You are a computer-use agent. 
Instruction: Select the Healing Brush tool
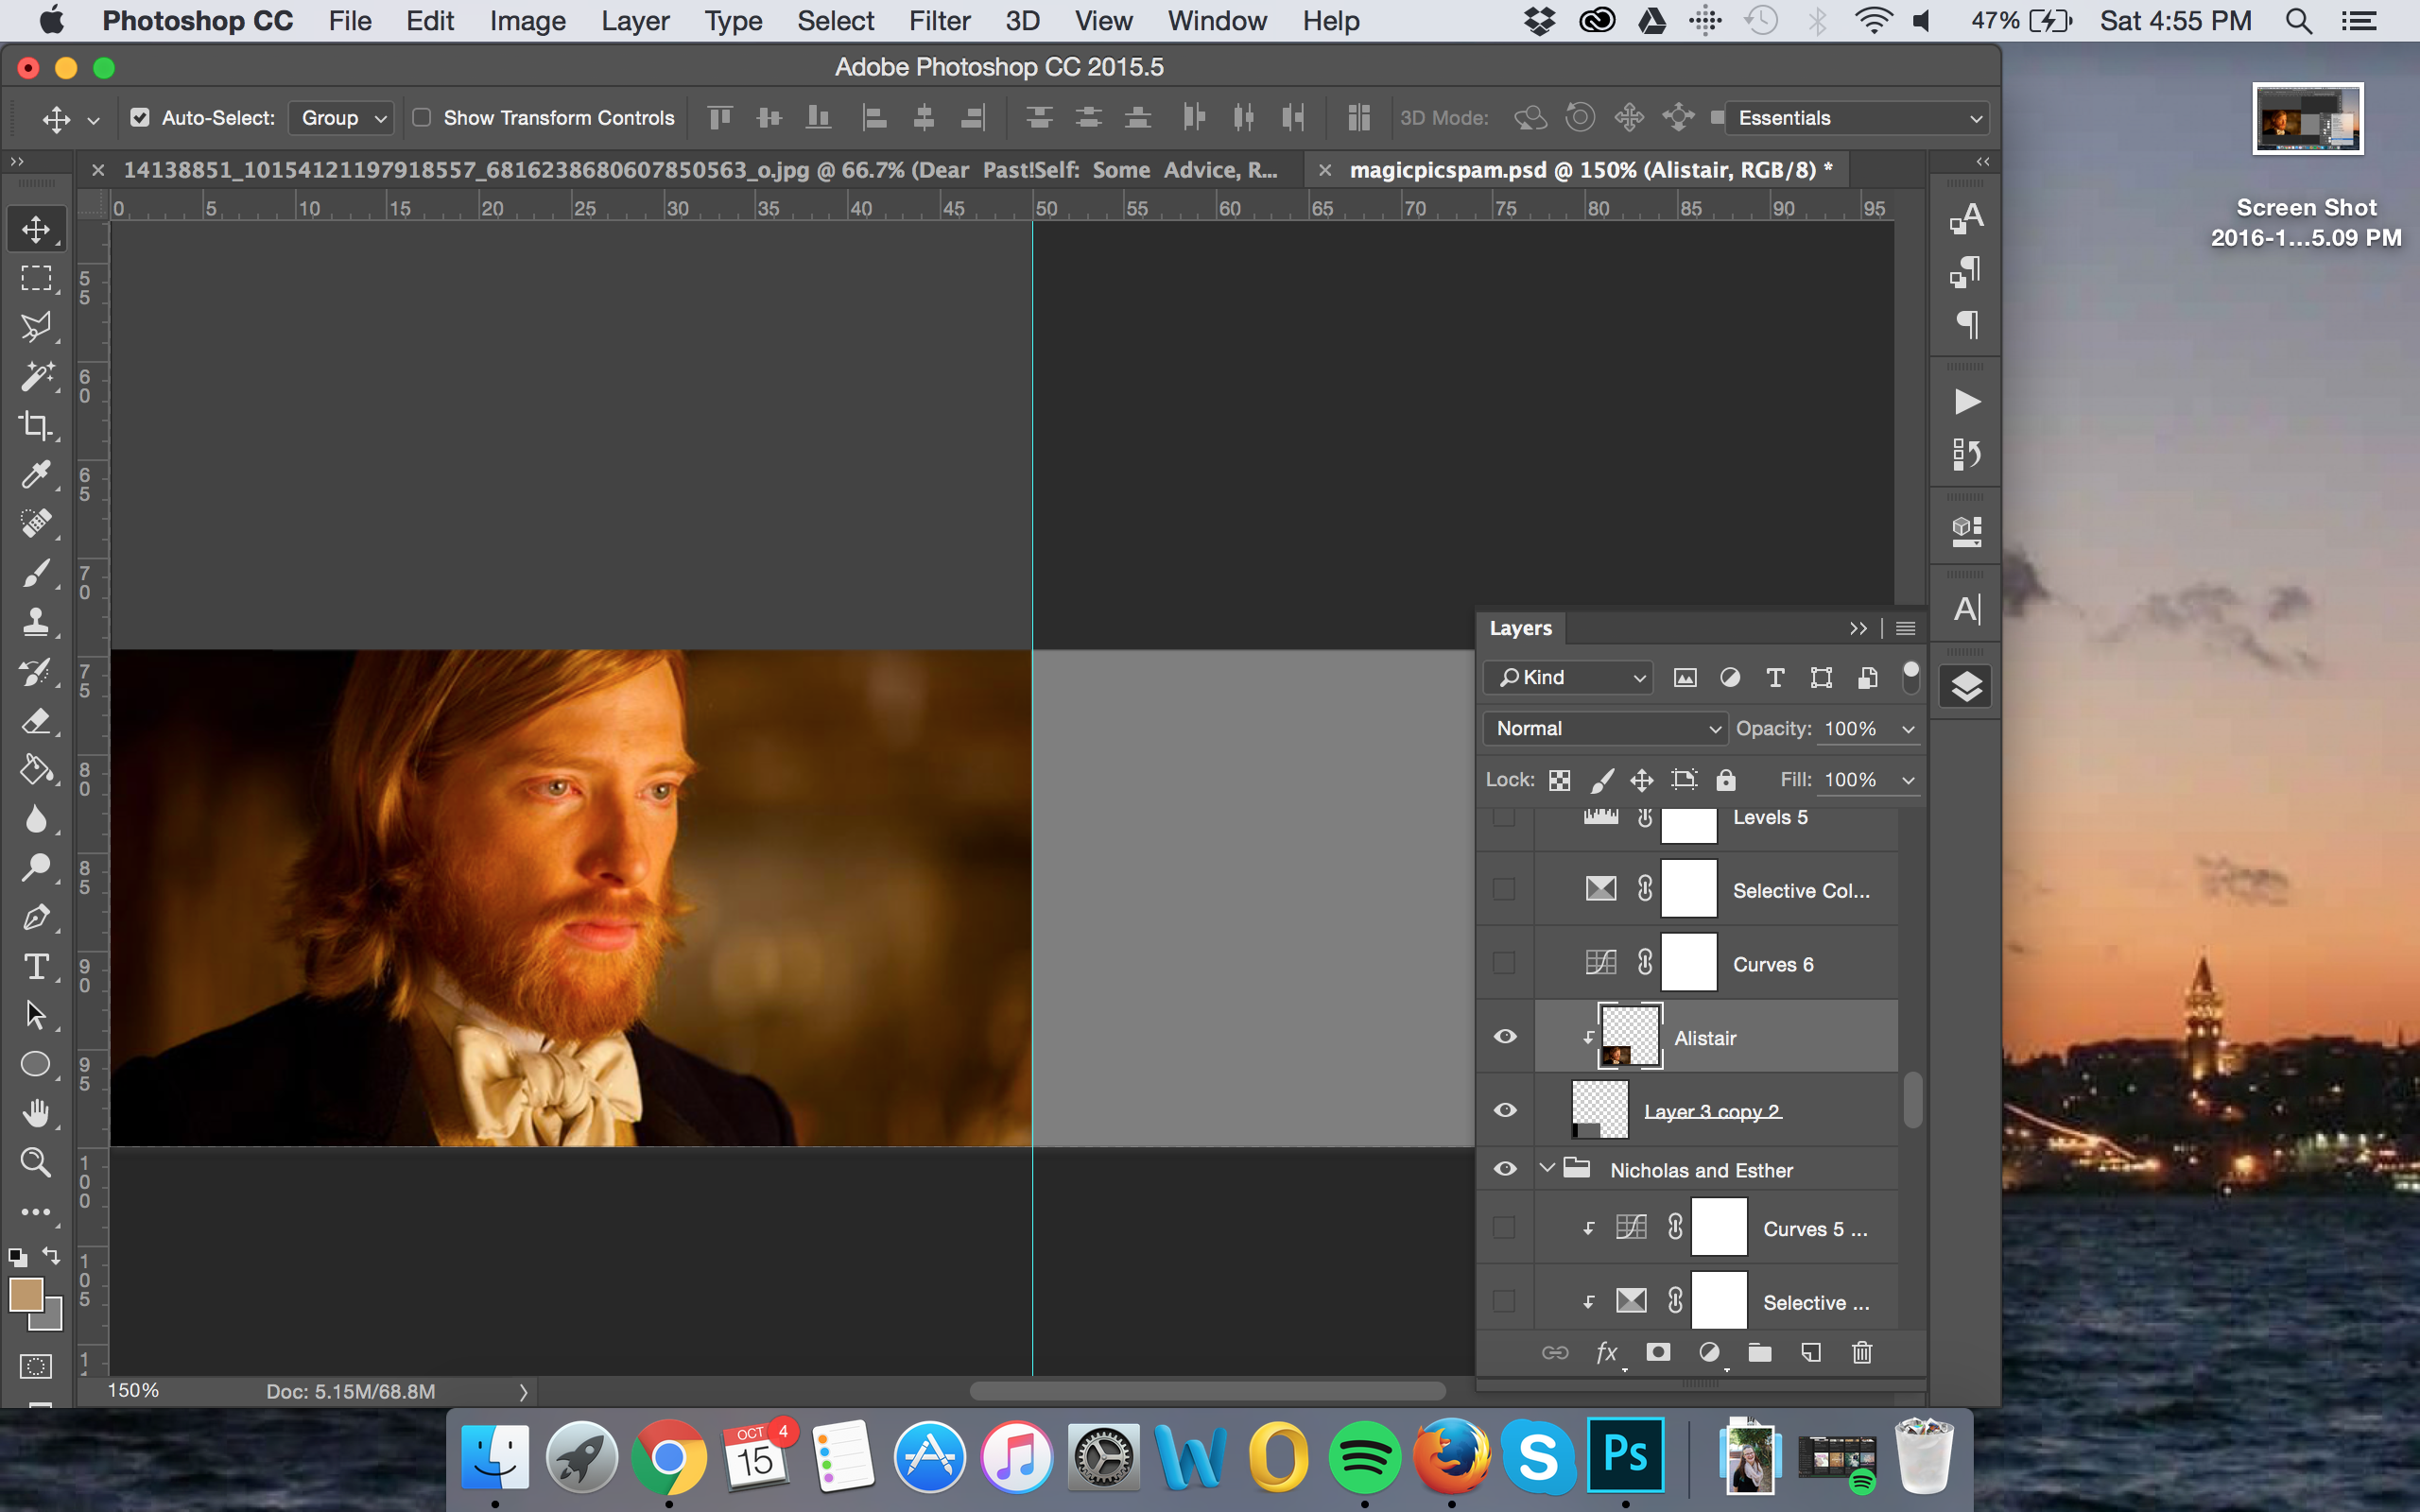[36, 523]
